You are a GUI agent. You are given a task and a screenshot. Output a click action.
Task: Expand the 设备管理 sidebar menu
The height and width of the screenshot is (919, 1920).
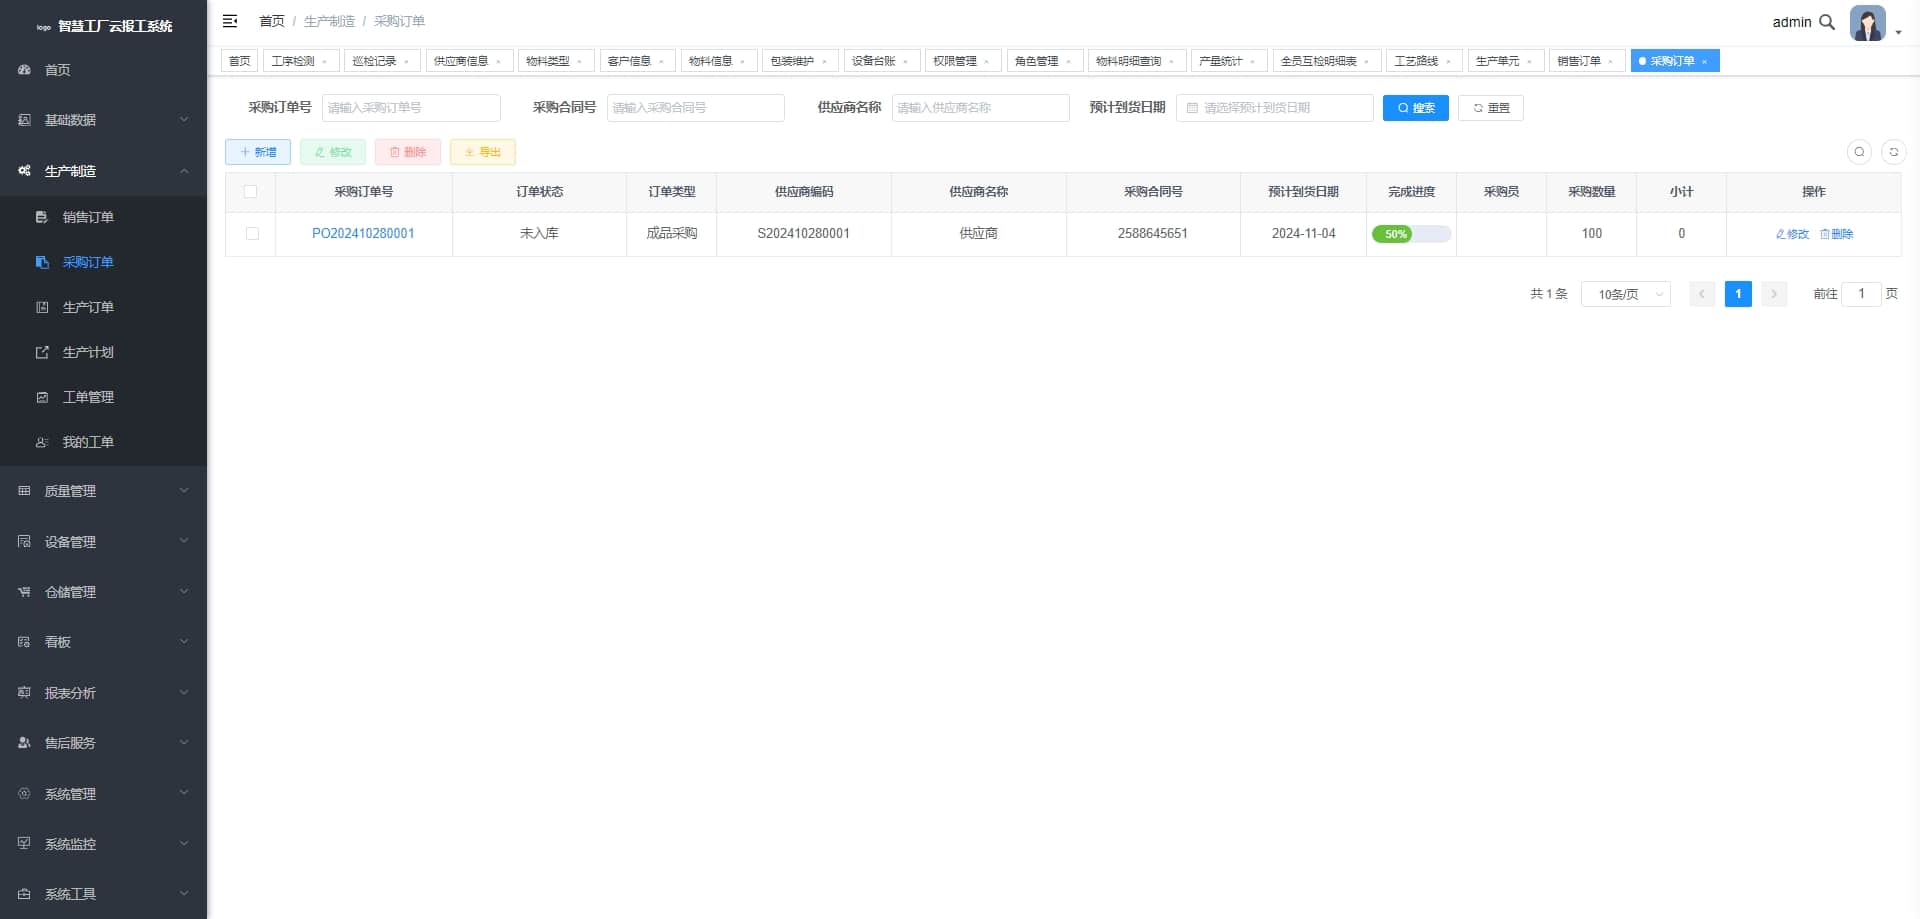[104, 542]
